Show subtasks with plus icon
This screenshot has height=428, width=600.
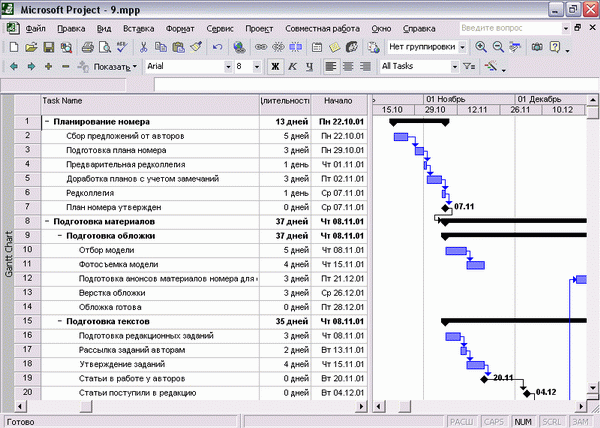48,67
